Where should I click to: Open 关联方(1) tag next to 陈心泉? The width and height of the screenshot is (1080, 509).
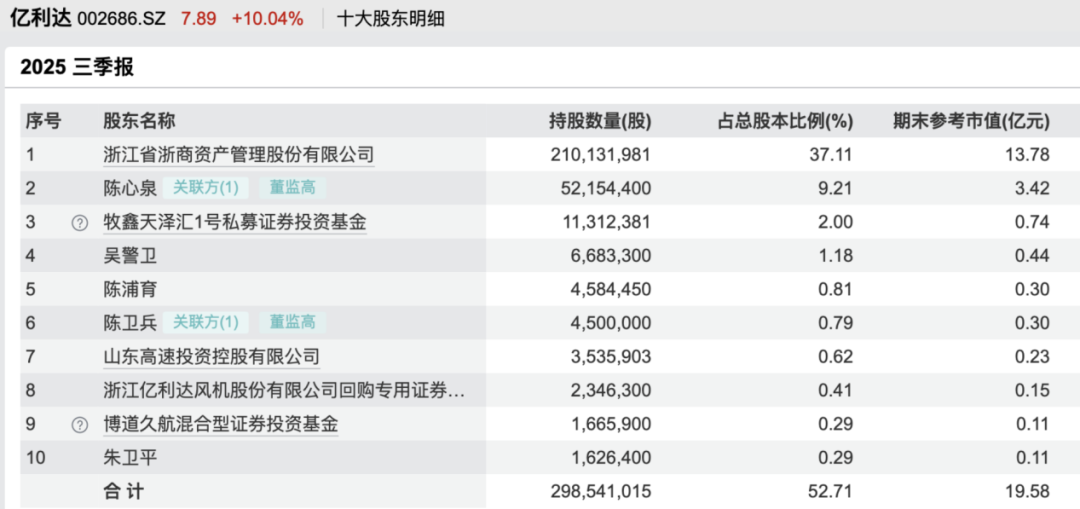[x=206, y=187]
